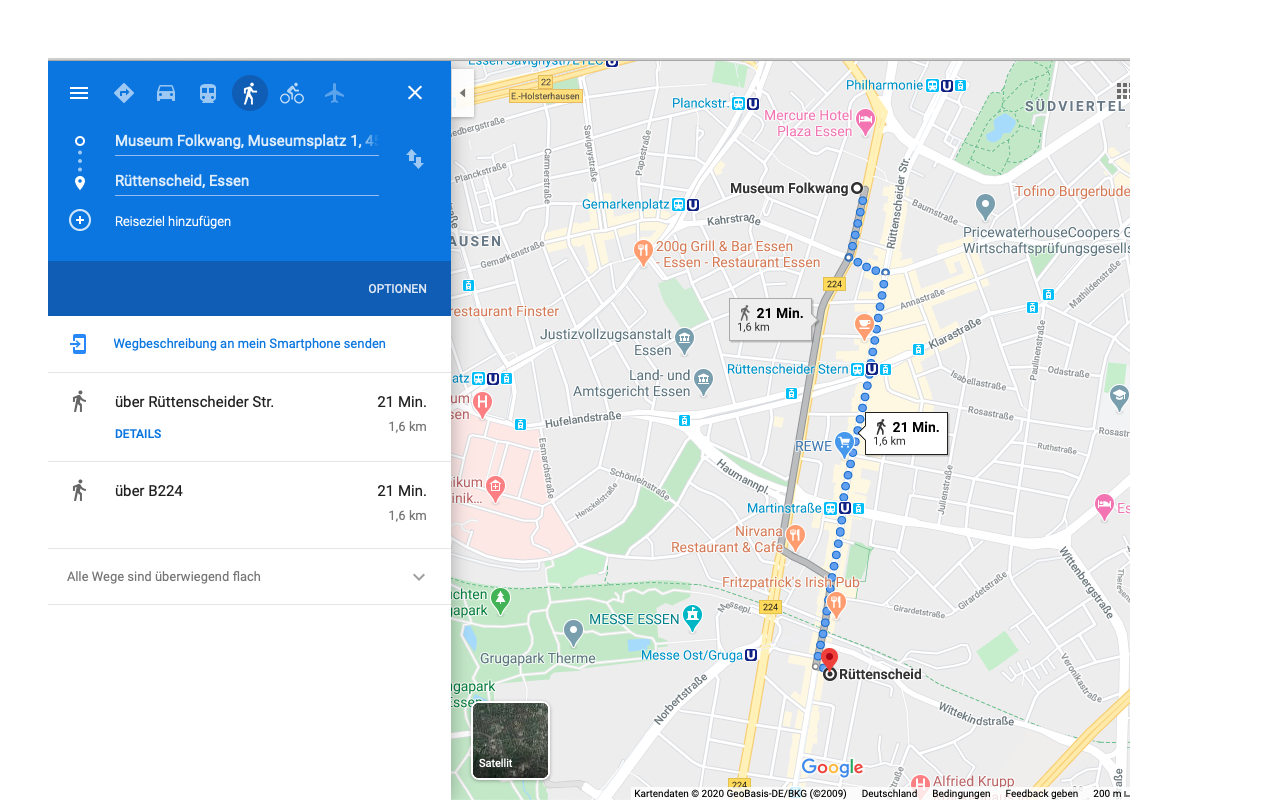Click Martinstraße station icon

pos(845,509)
